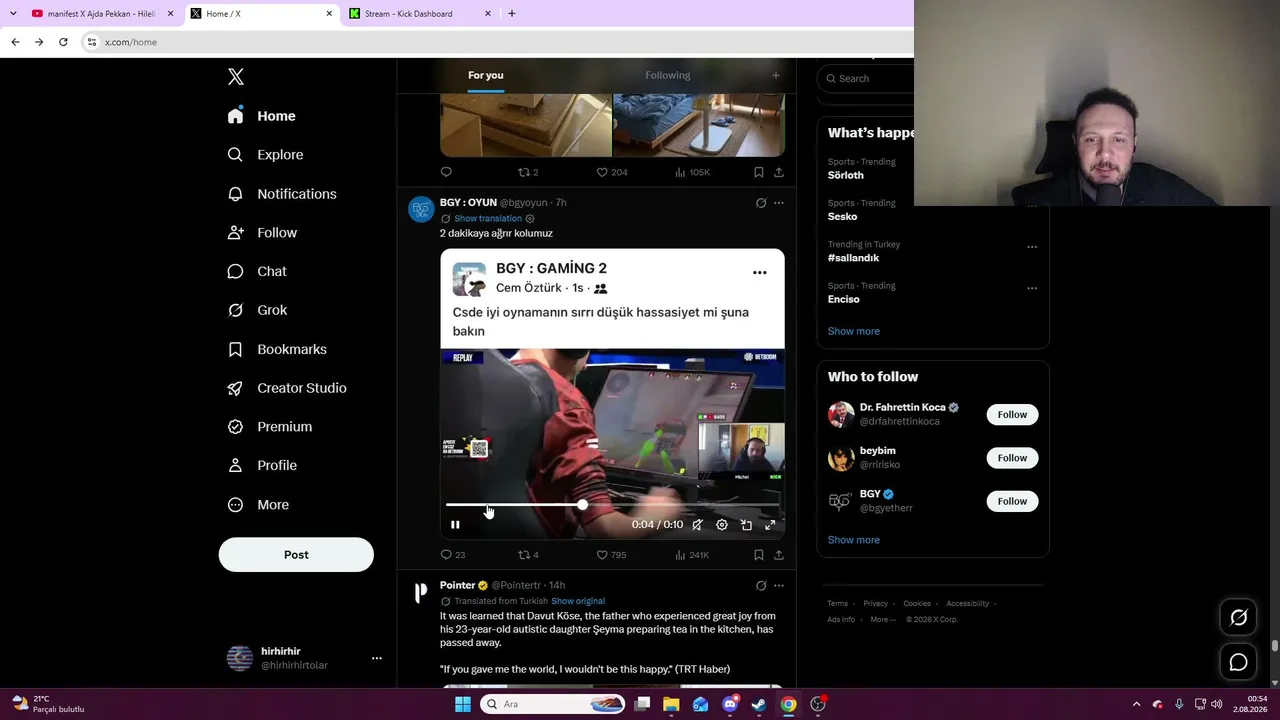This screenshot has height=720, width=1280.
Task: Open more options for the Pointer post
Action: pyautogui.click(x=779, y=586)
